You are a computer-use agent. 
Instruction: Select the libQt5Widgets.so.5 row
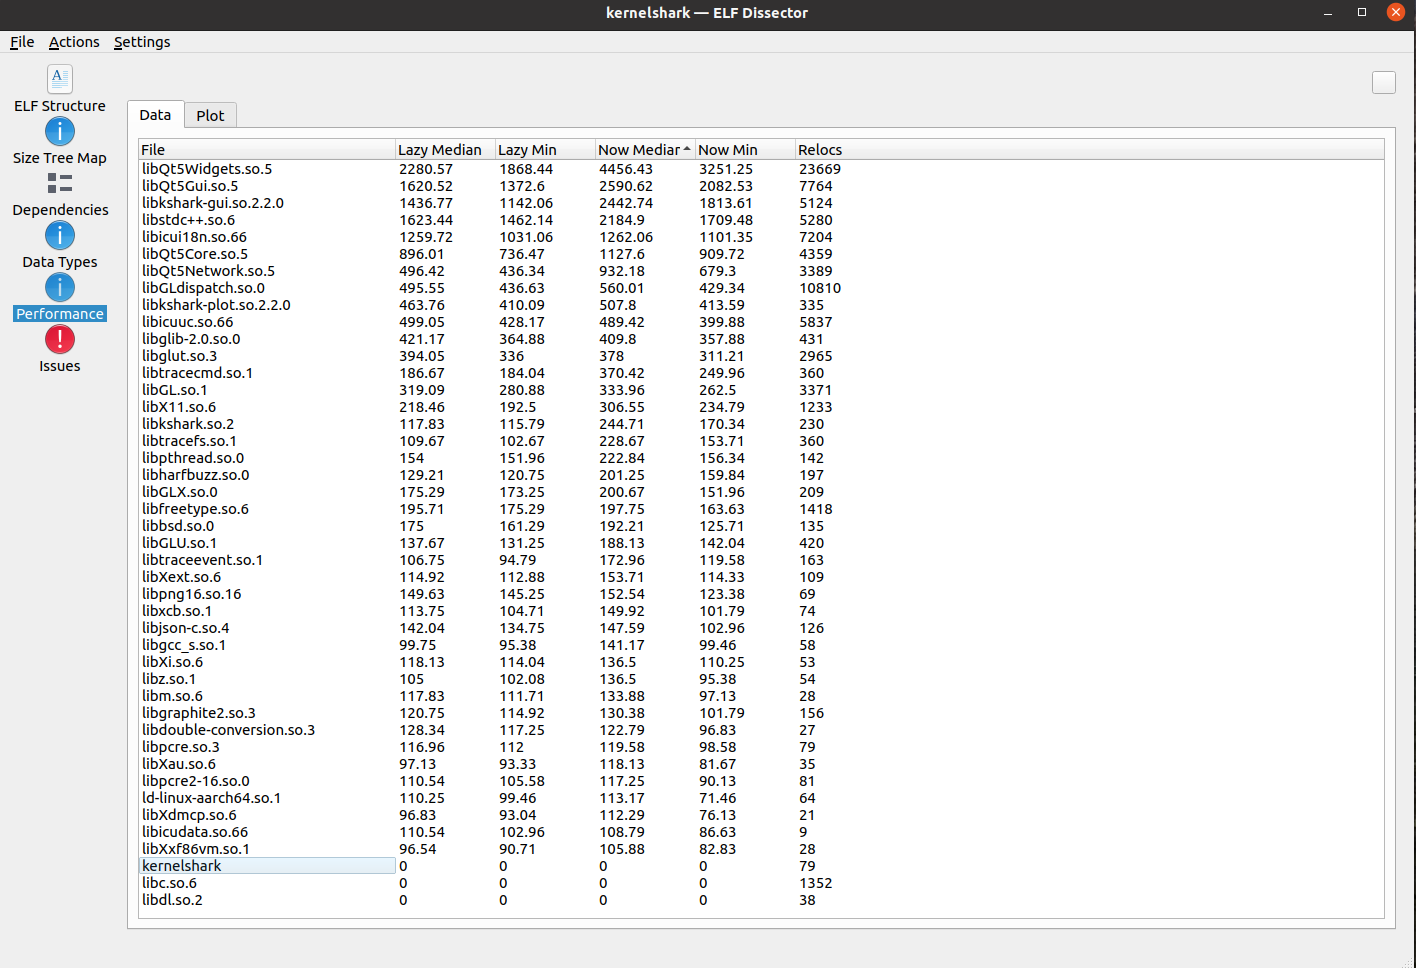pos(761,169)
